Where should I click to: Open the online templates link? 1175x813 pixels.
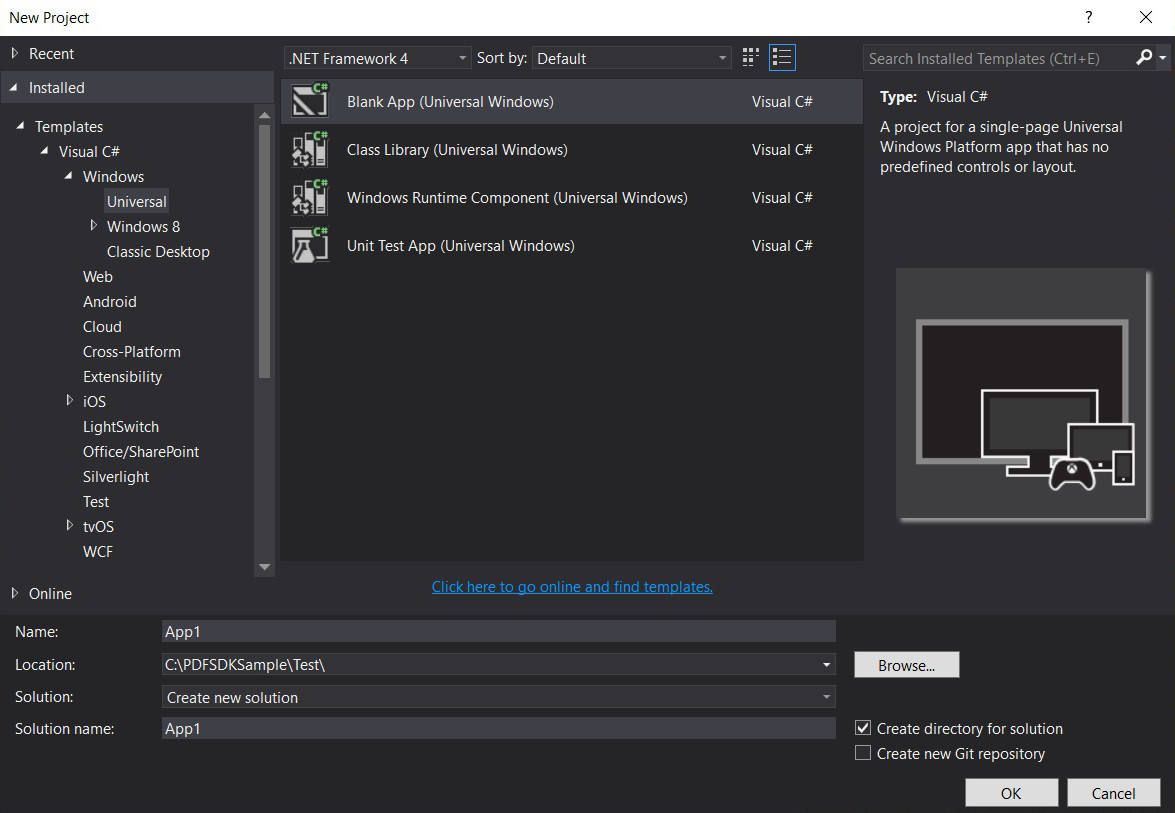572,587
